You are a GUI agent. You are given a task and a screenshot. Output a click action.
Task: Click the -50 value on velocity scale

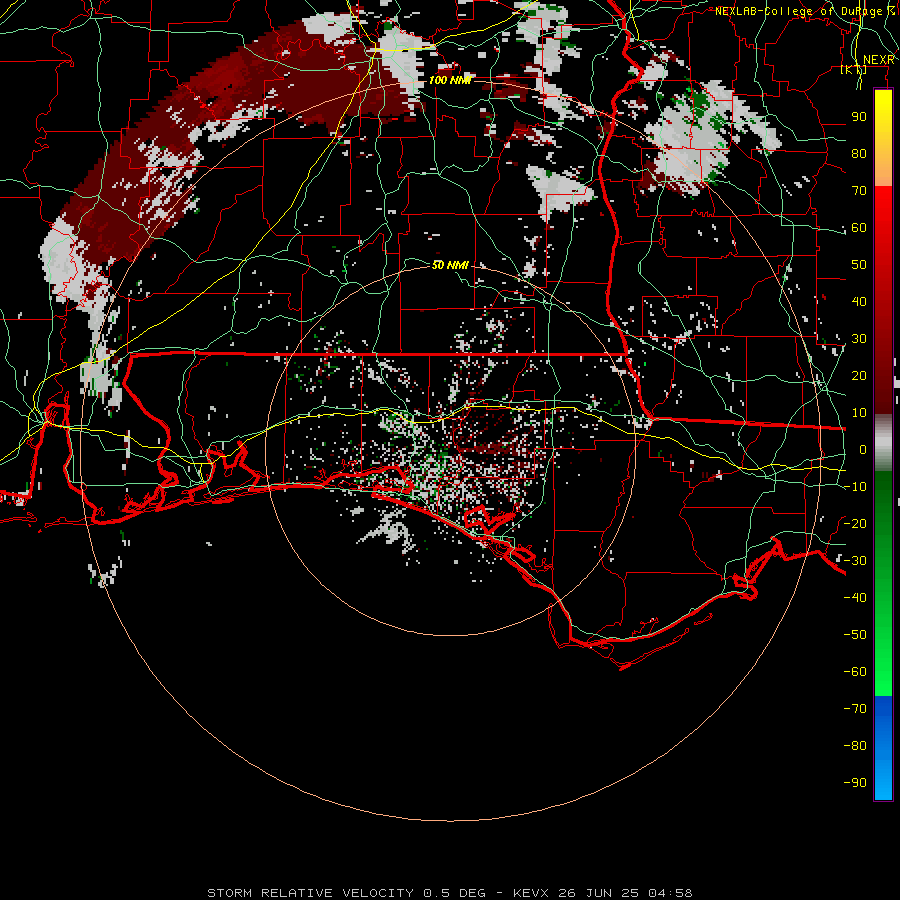click(855, 635)
